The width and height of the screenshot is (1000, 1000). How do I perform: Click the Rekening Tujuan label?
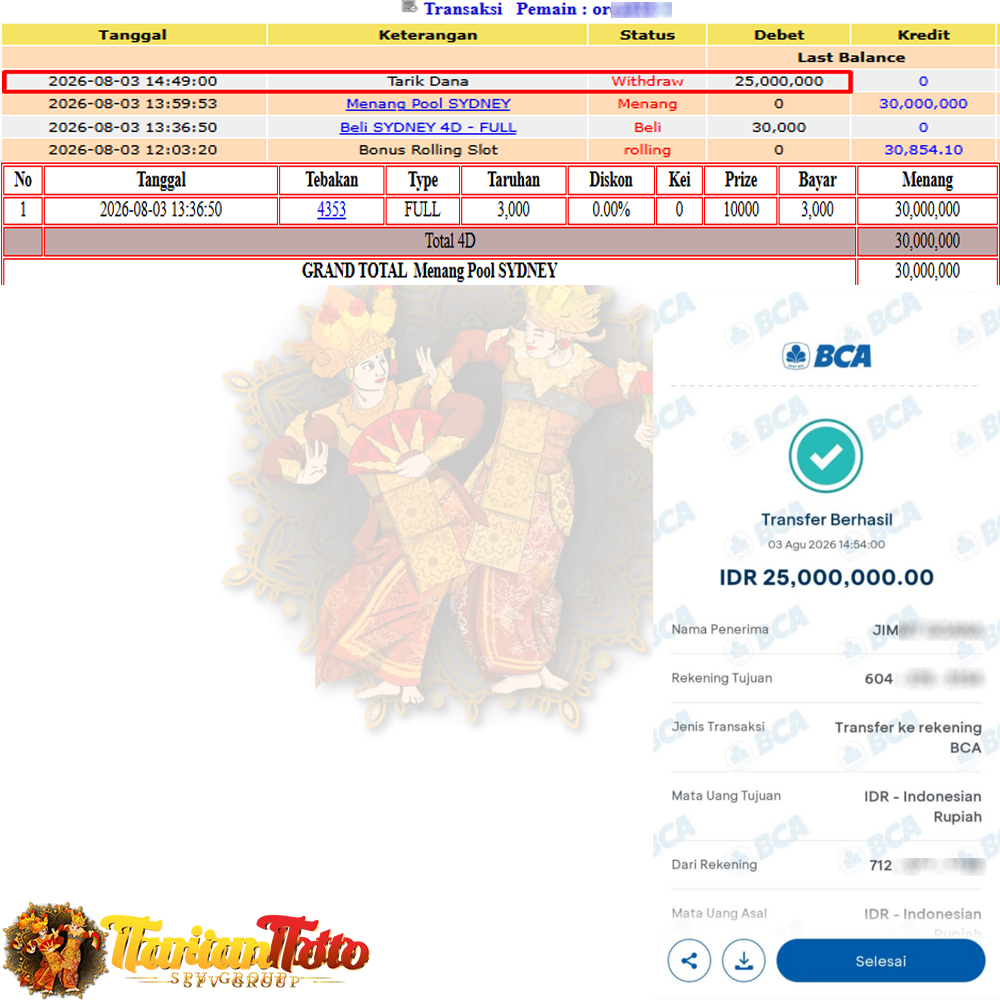point(722,678)
